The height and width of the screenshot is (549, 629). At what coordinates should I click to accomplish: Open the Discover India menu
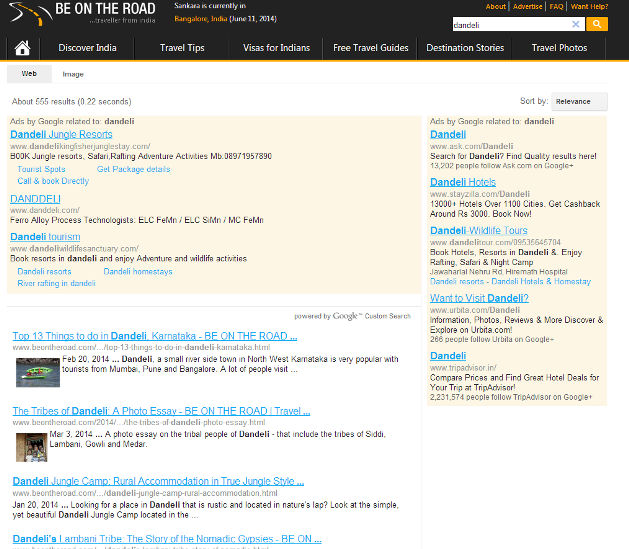[x=87, y=48]
